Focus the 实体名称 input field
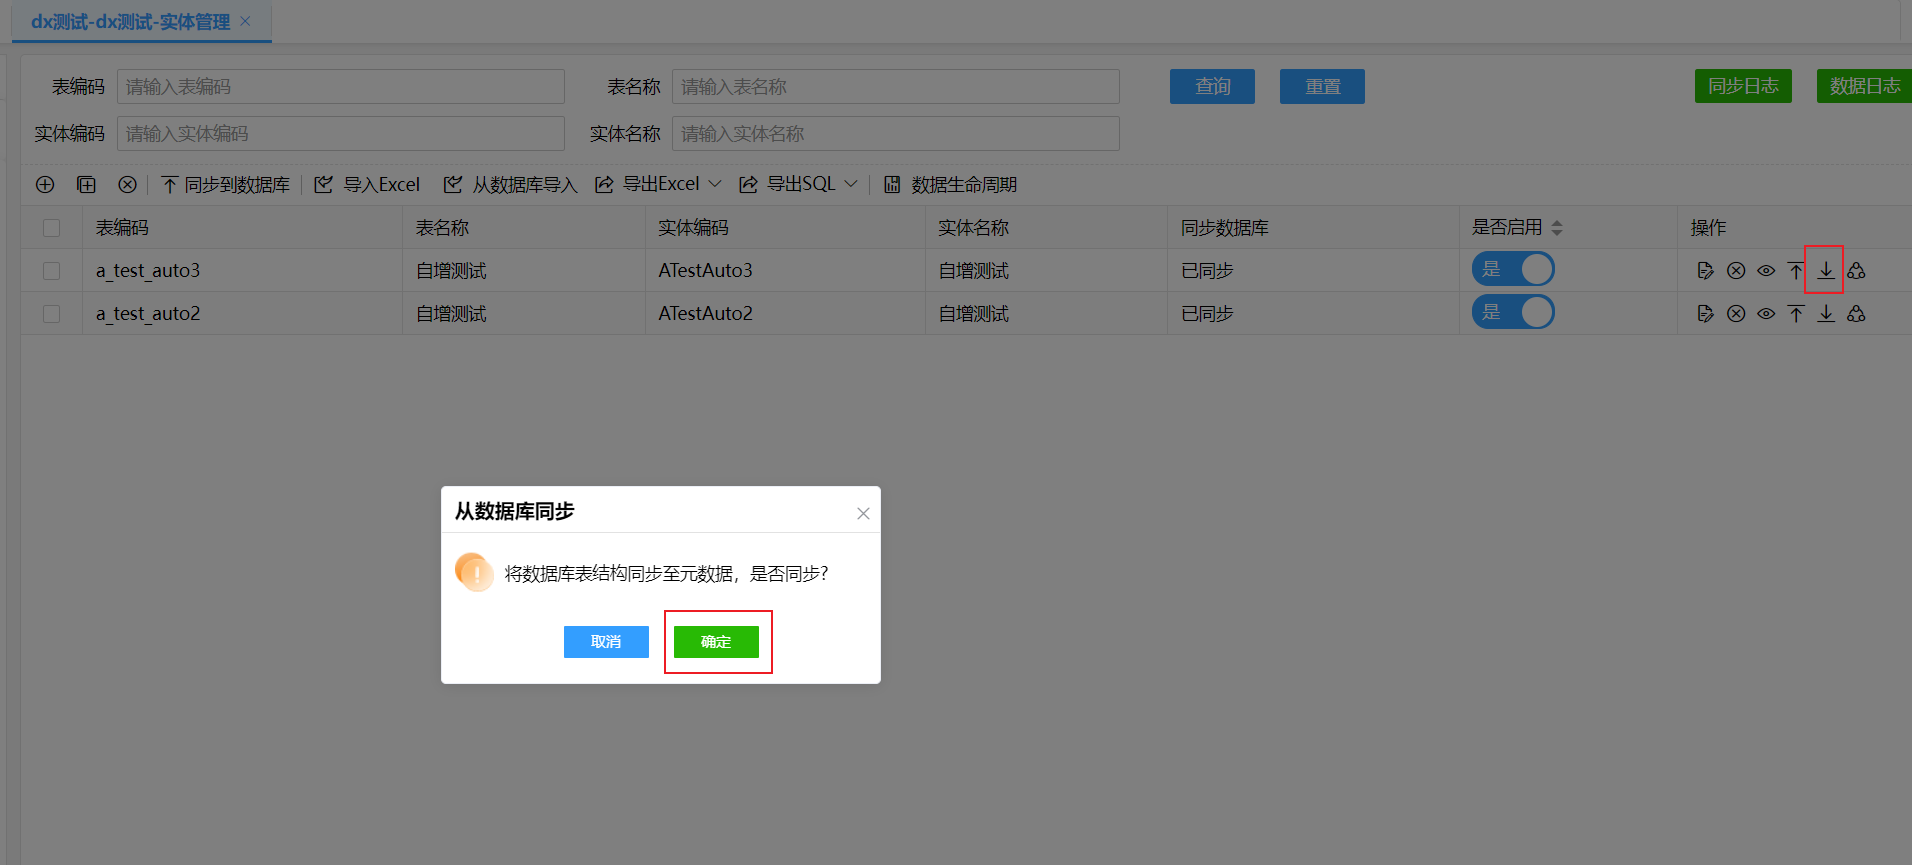1912x865 pixels. point(896,134)
